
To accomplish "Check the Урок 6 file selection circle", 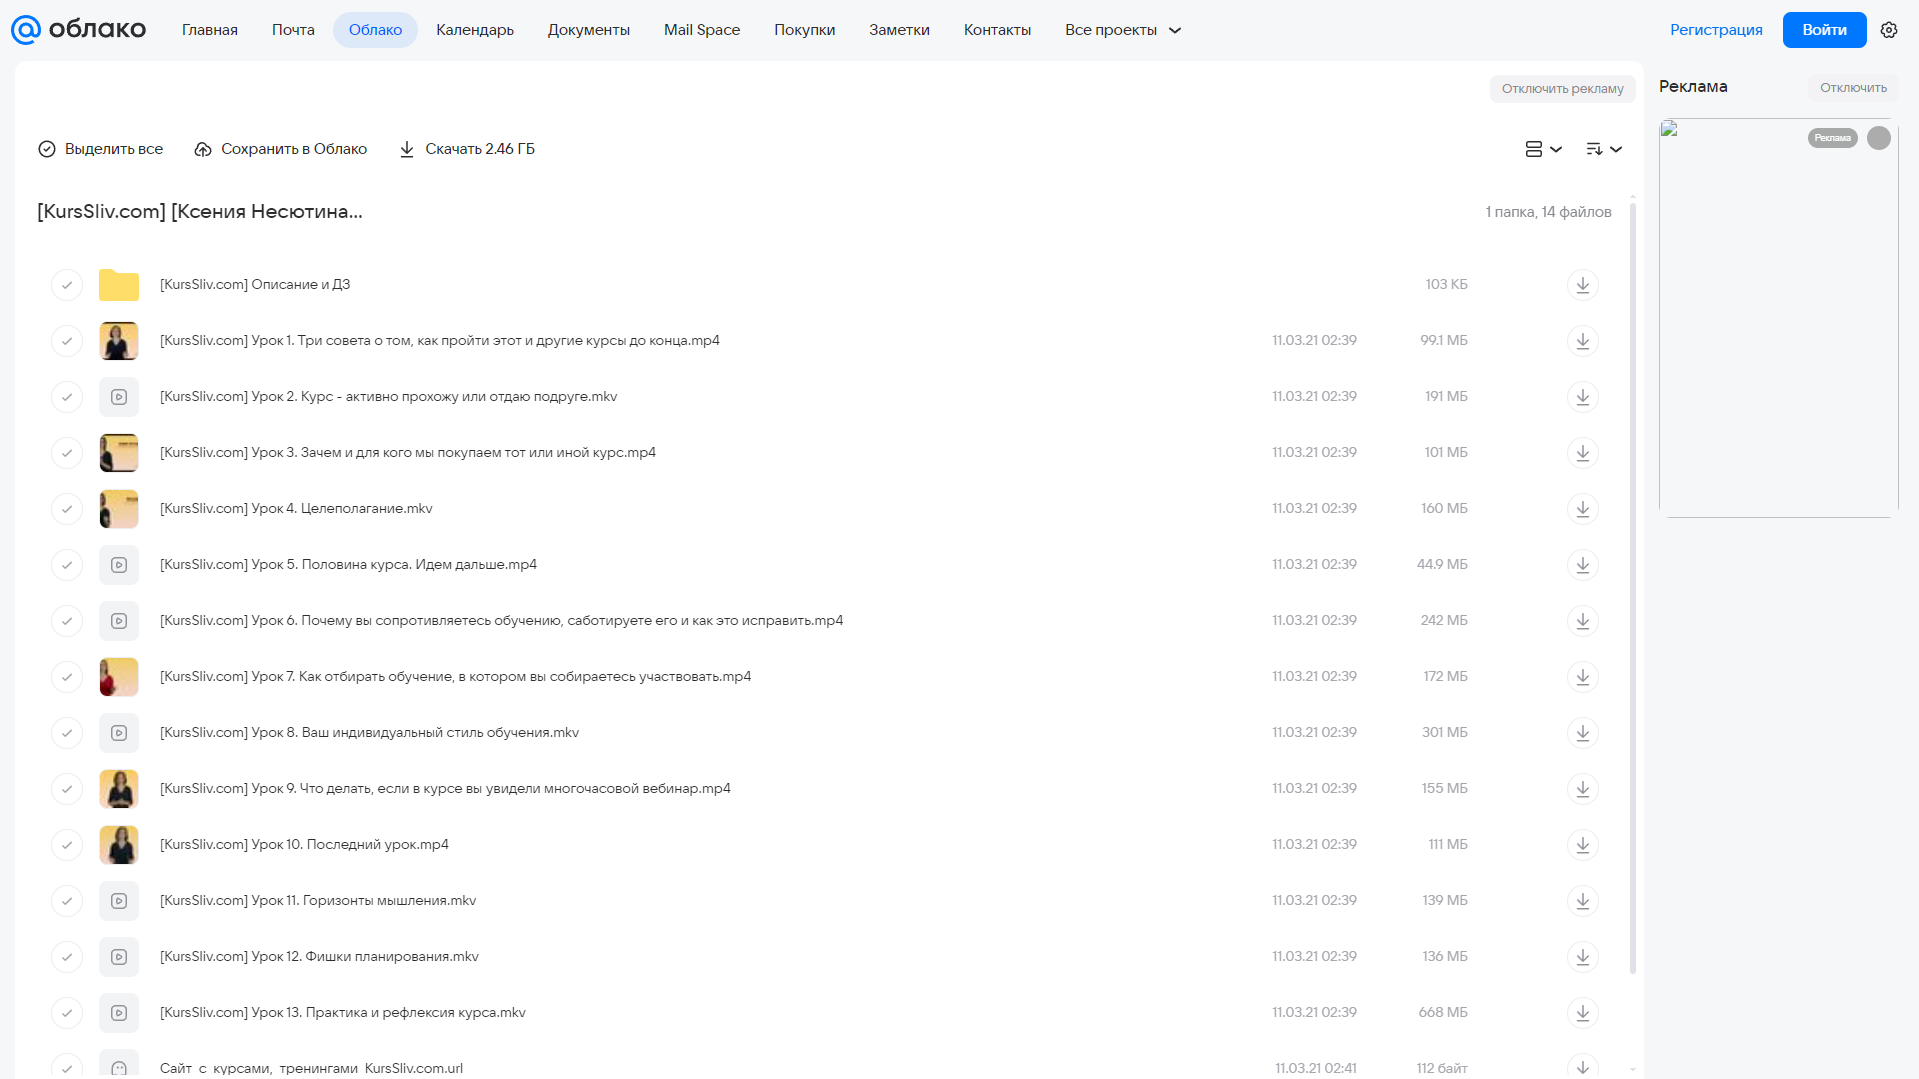I will 67,621.
